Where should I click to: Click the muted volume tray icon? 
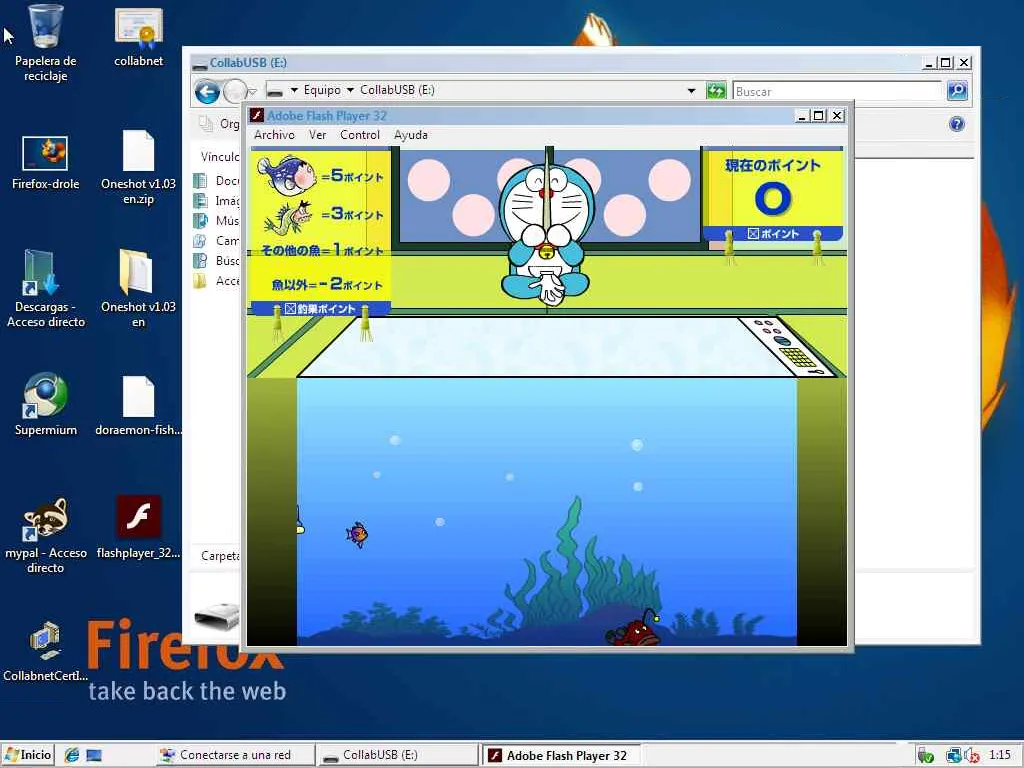(972, 756)
